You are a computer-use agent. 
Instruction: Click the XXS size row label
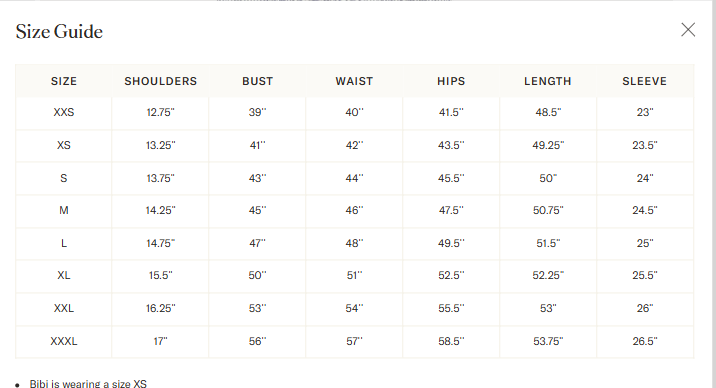click(x=64, y=112)
